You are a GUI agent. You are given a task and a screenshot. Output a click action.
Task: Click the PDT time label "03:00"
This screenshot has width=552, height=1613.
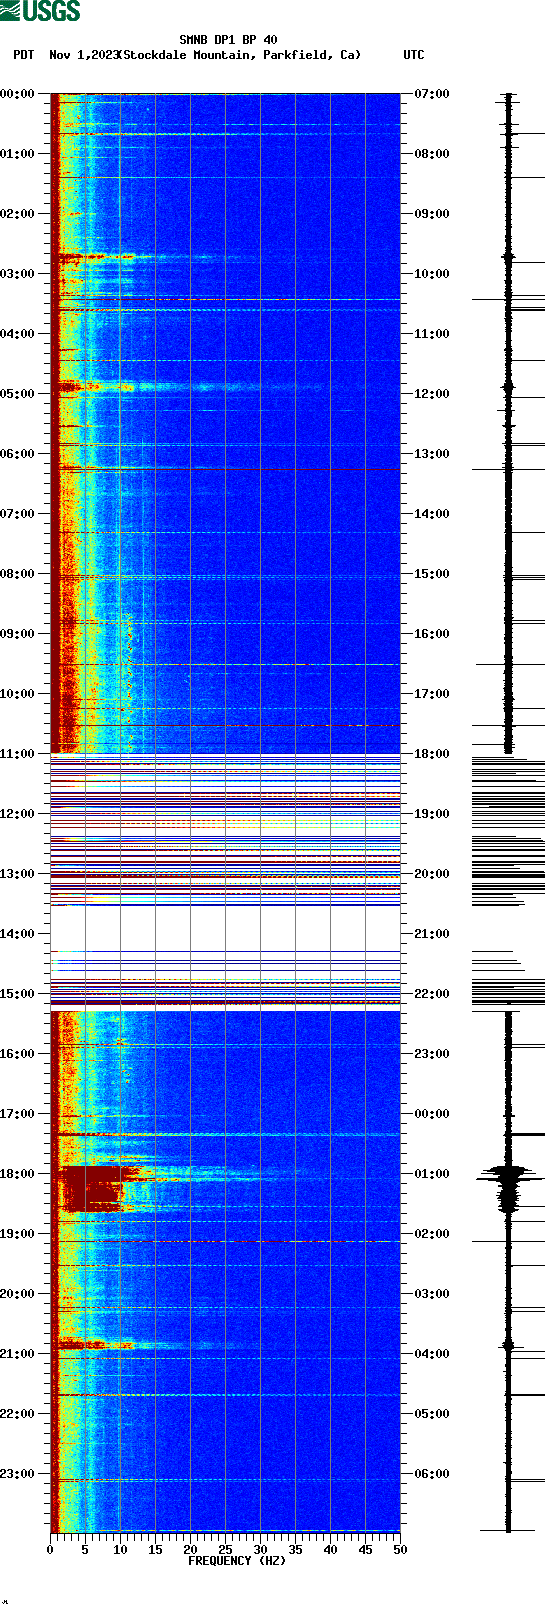pos(17,274)
